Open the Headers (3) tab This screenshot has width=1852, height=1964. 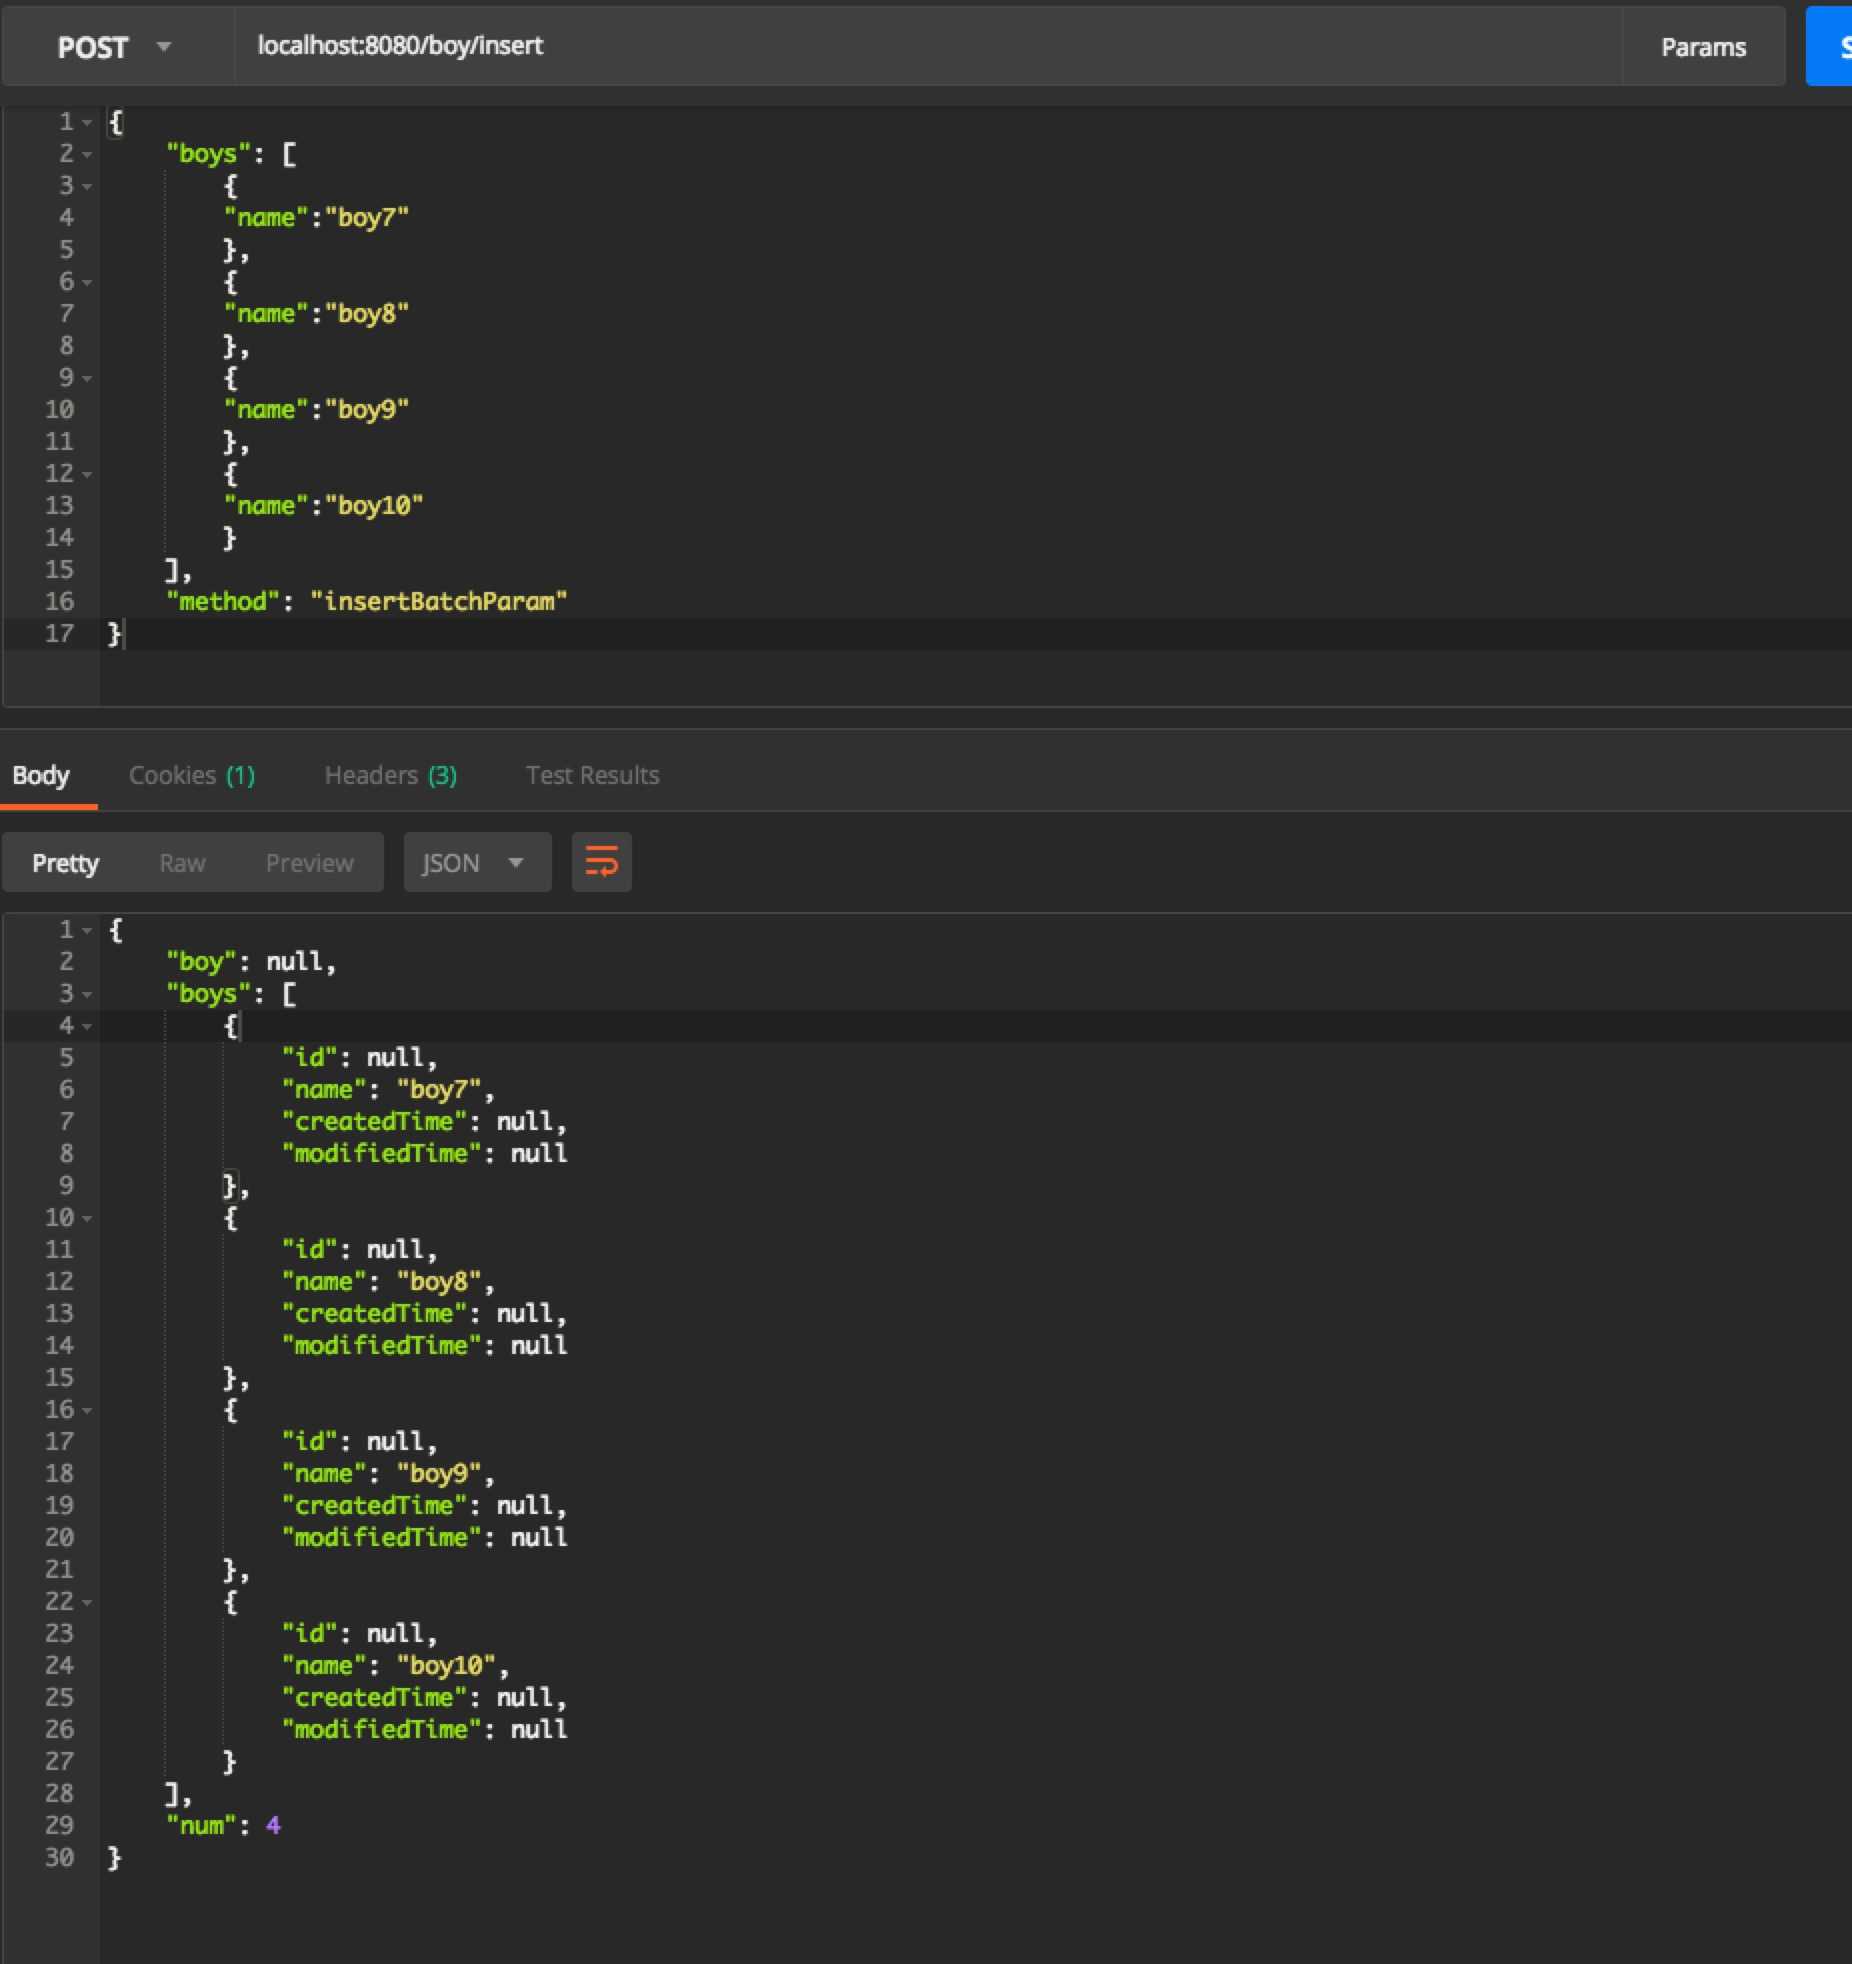tap(391, 776)
